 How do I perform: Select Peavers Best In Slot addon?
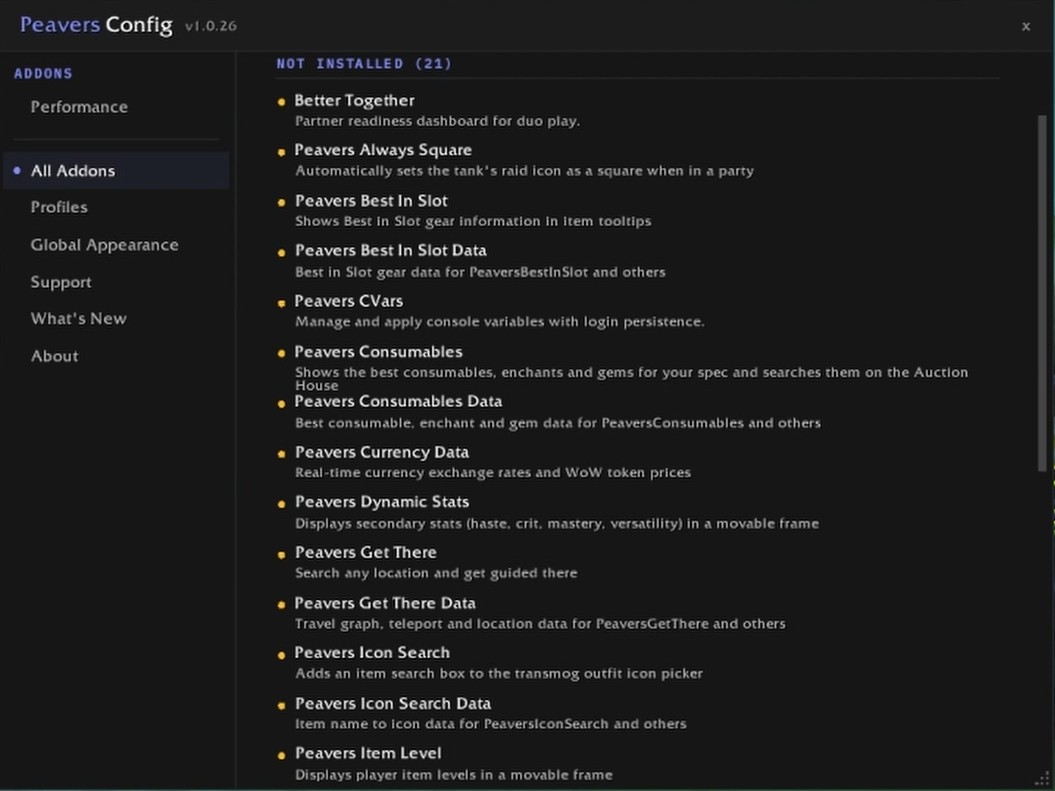(371, 201)
